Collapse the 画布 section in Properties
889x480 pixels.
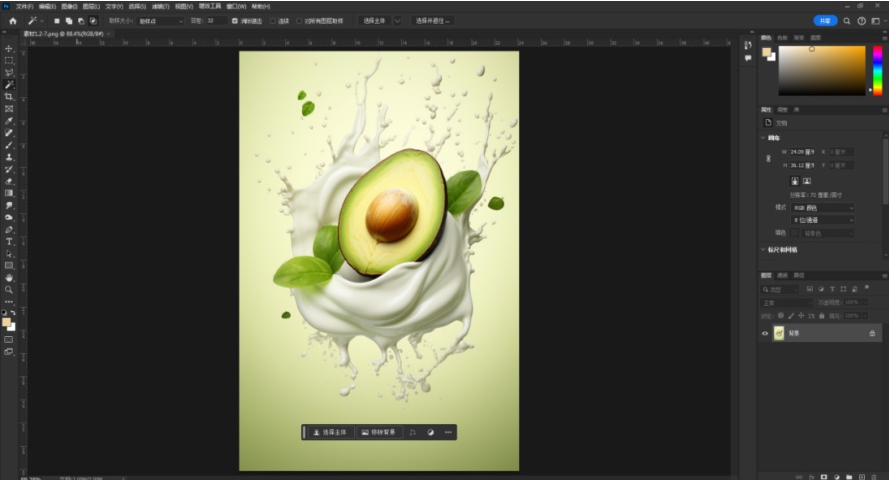[764, 138]
